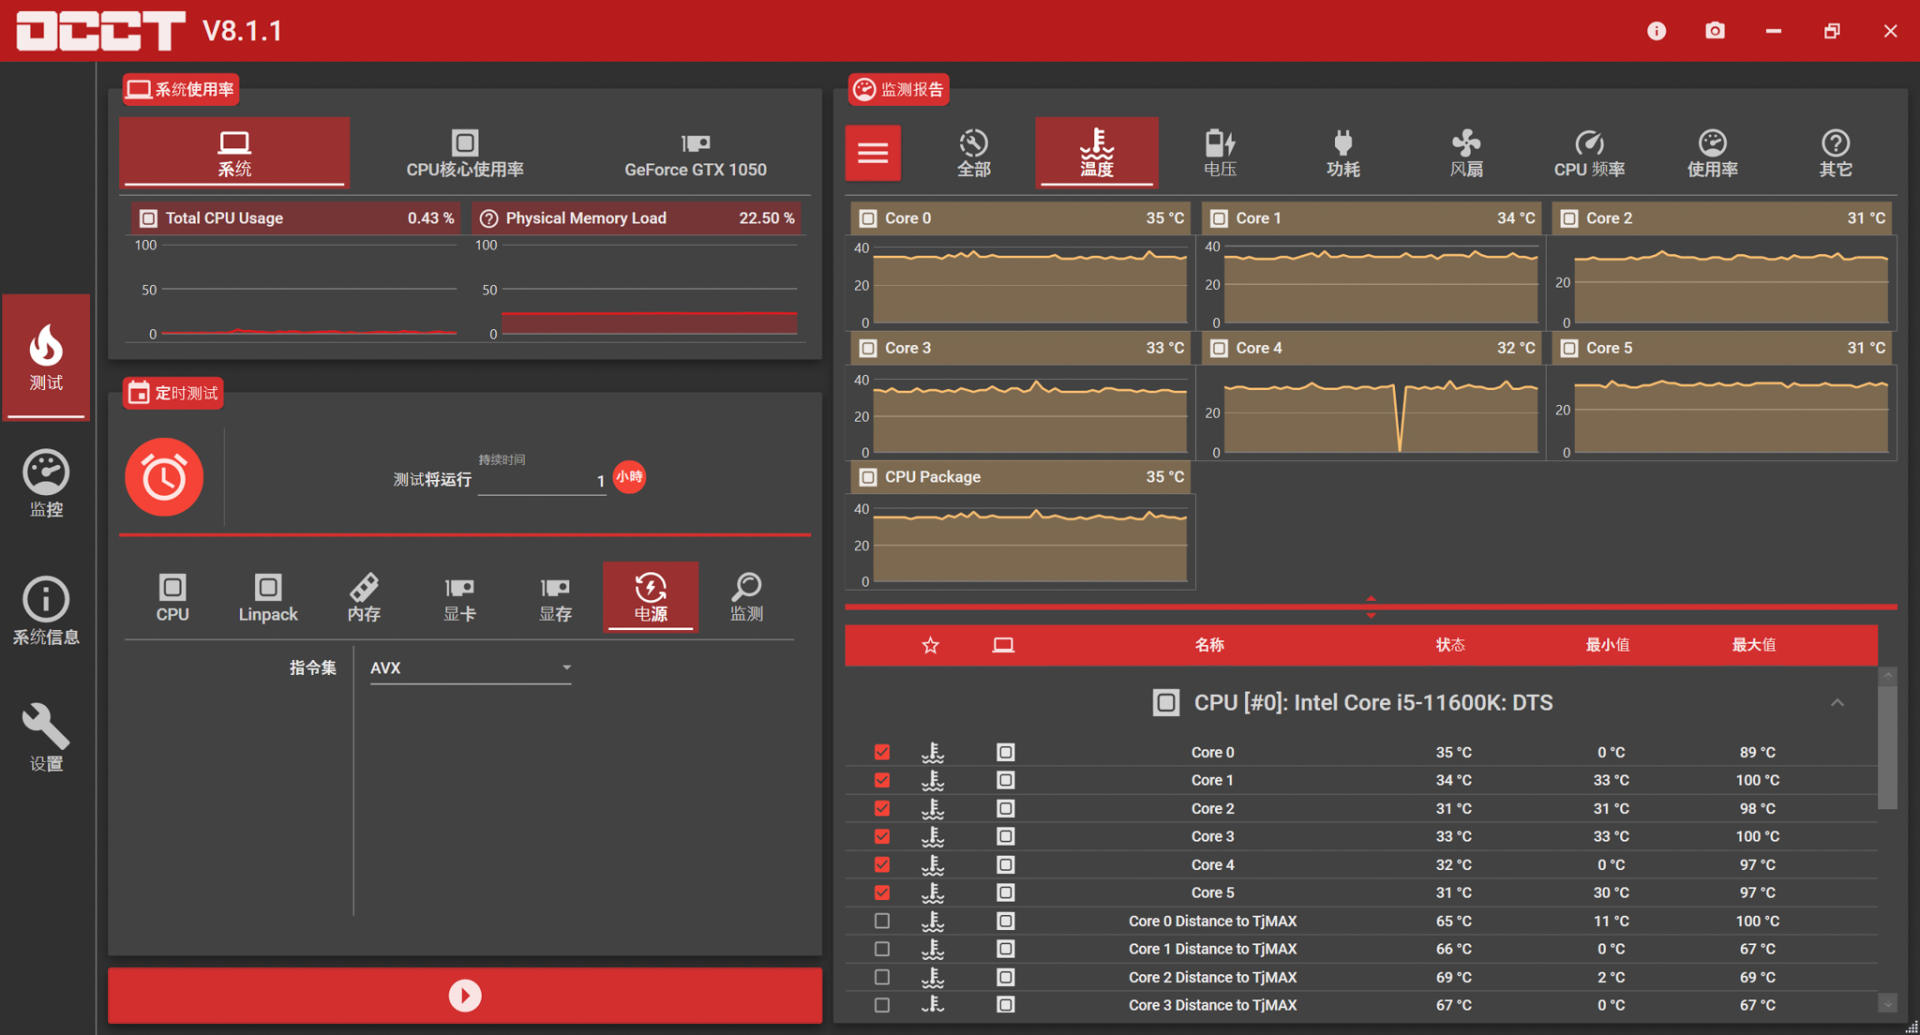Click the CPU Package temperature graph
The width and height of the screenshot is (1920, 1035).
[1021, 544]
